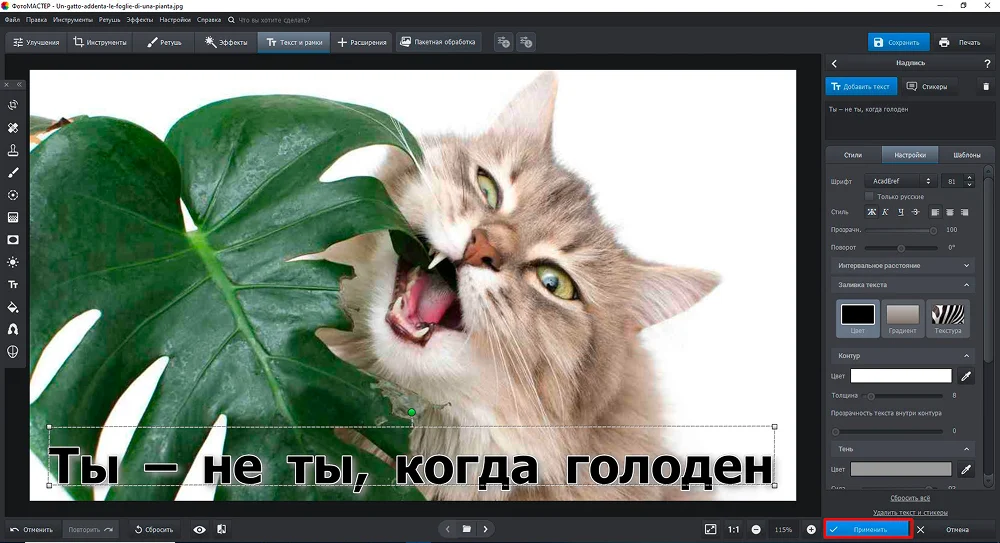Toggle the eye preview icon
This screenshot has width=1000, height=543.
click(200, 530)
